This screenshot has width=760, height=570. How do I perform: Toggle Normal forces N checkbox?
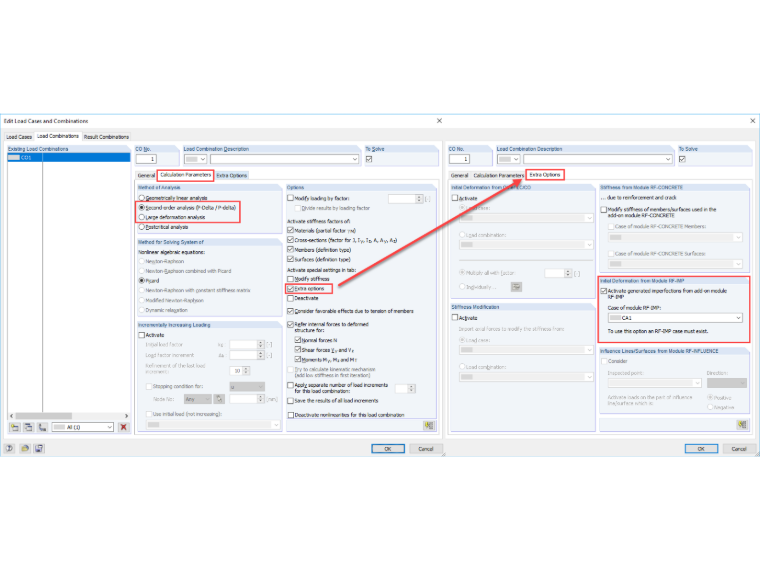(x=298, y=340)
